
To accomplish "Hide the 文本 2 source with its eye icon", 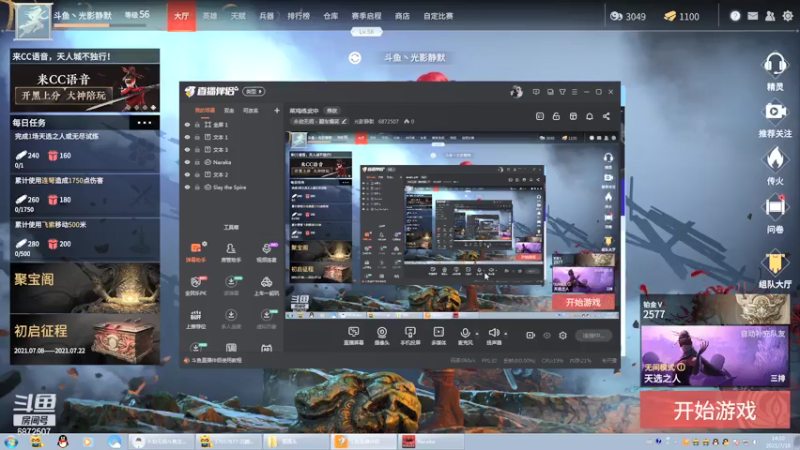I will click(x=187, y=174).
